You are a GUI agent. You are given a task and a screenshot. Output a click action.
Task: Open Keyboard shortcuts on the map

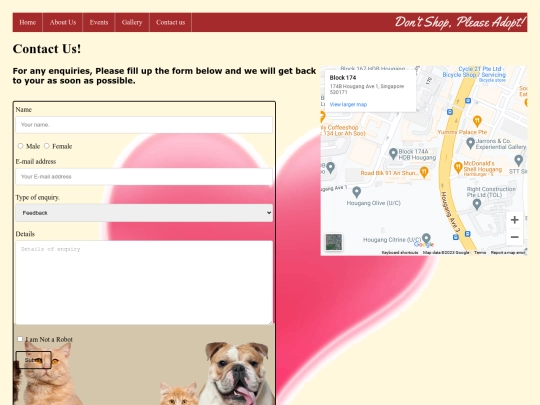click(400, 252)
